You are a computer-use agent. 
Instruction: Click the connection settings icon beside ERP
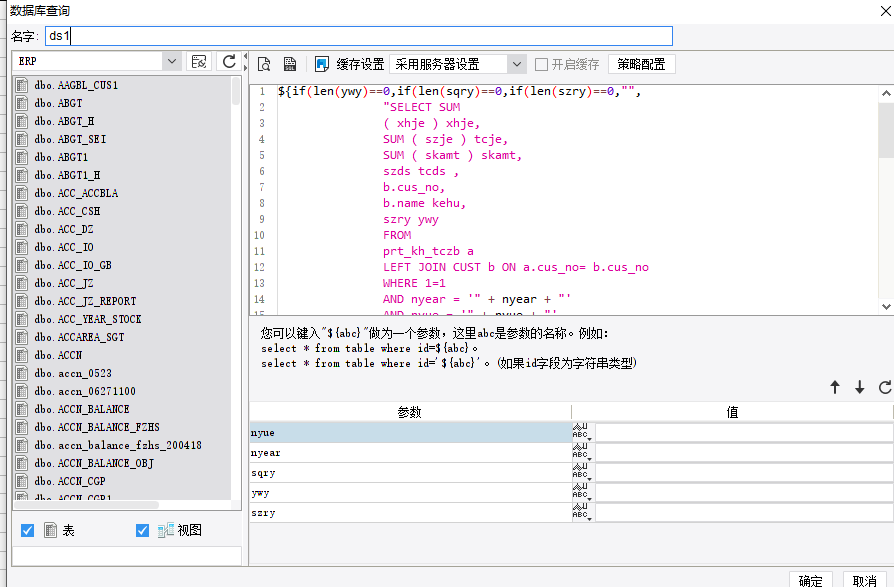[199, 62]
